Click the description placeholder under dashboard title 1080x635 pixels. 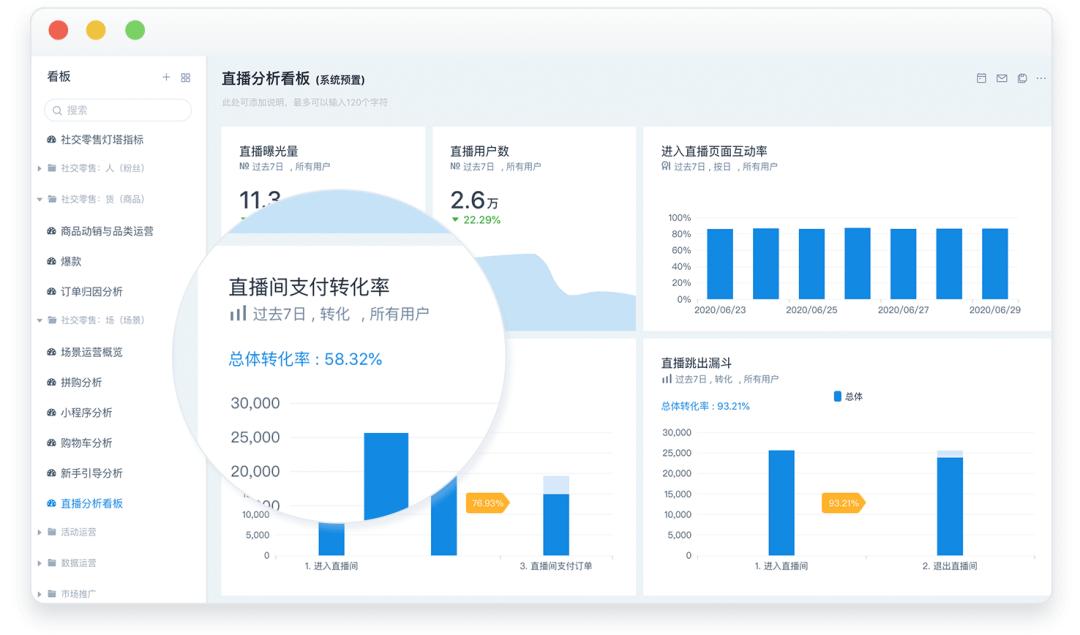(x=304, y=102)
